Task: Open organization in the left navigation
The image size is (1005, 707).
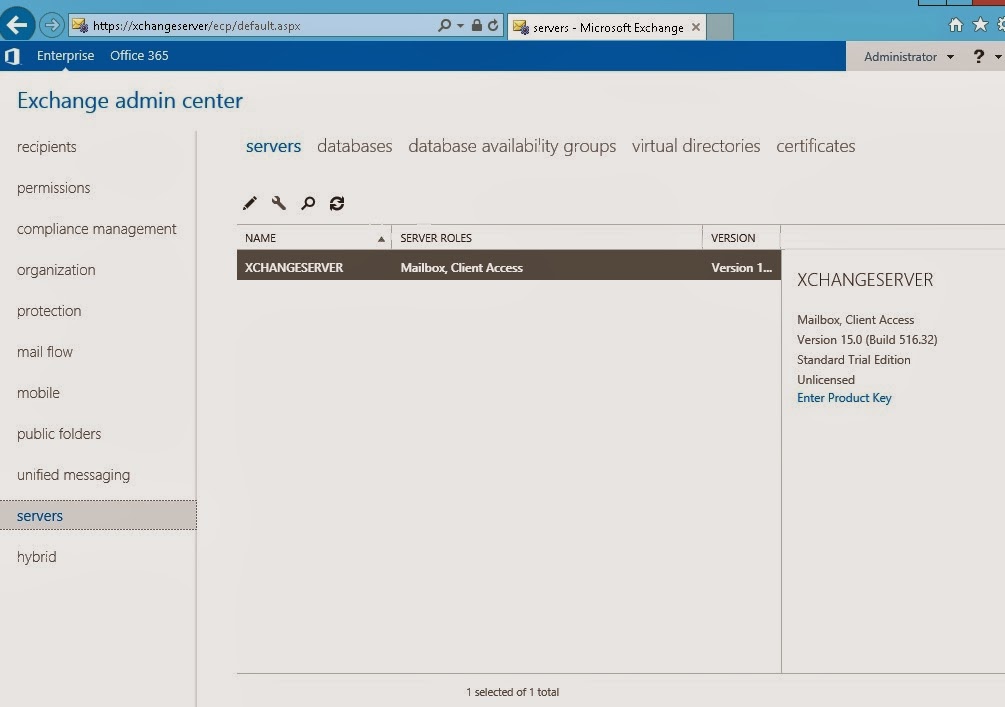Action: [56, 270]
